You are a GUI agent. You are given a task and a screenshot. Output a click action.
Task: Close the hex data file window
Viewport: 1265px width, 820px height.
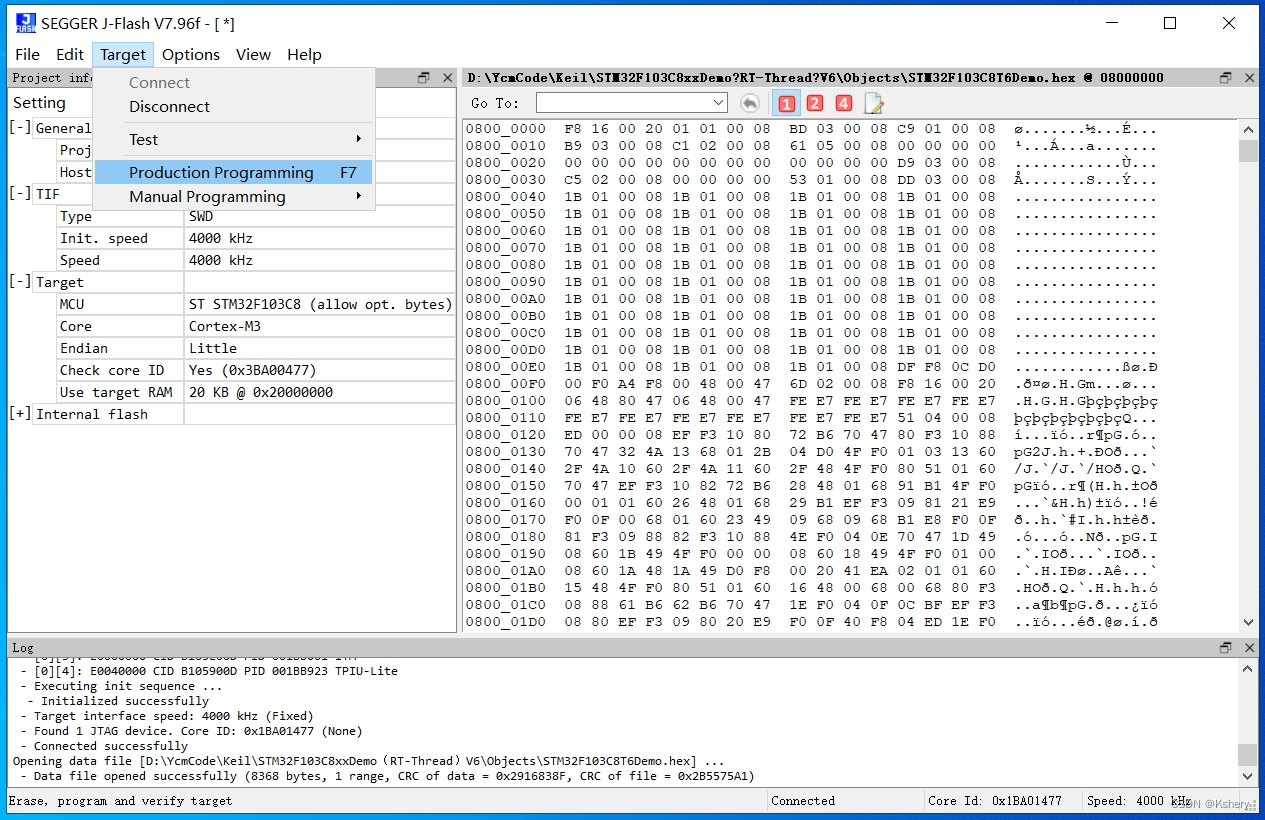click(x=1249, y=78)
